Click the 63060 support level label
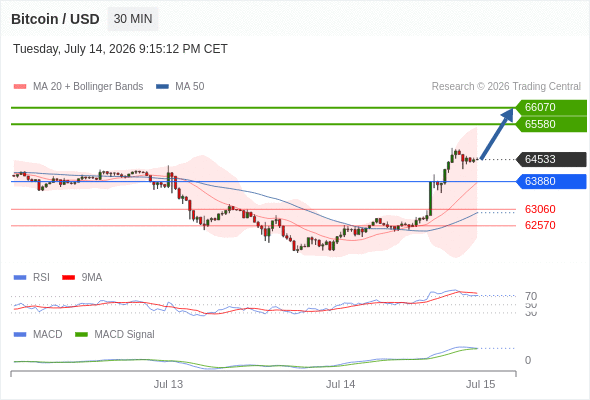The image size is (590, 400). tap(540, 209)
